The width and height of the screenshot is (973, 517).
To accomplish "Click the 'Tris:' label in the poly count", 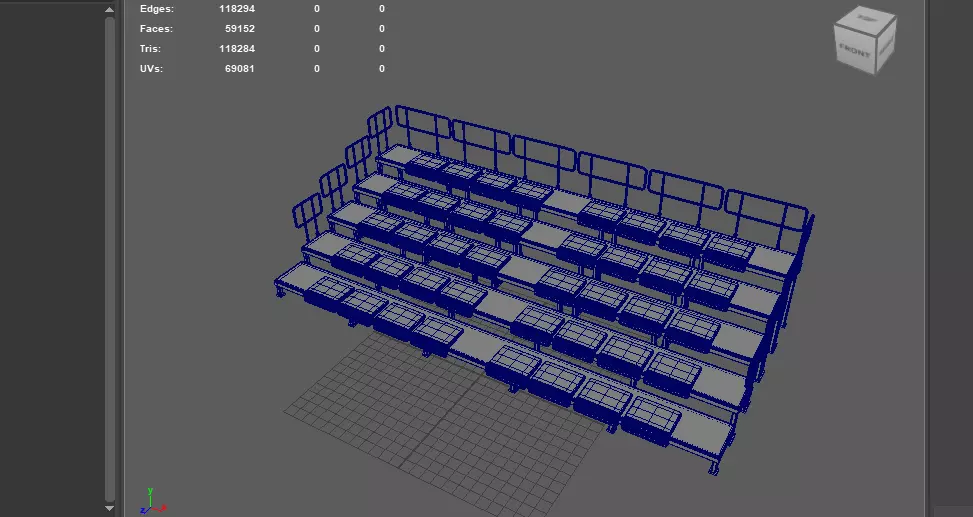I will coord(150,48).
